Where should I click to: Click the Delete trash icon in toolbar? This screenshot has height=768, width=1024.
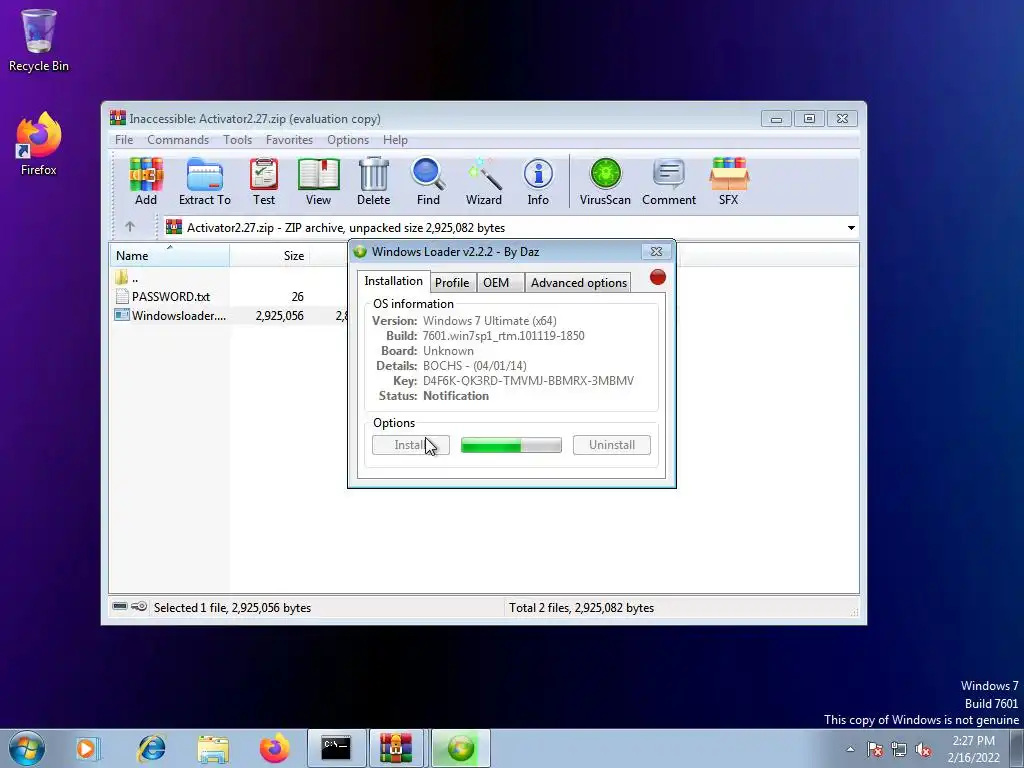pos(374,182)
